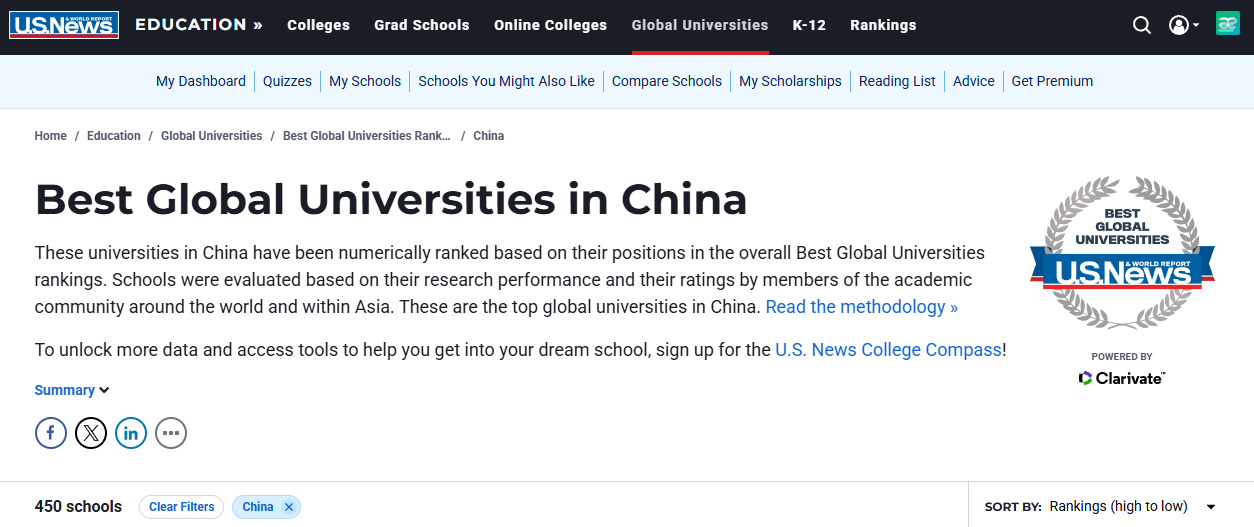Click Global Universities breadcrumb link
Screen dimensions: 1254x527
(x=211, y=136)
